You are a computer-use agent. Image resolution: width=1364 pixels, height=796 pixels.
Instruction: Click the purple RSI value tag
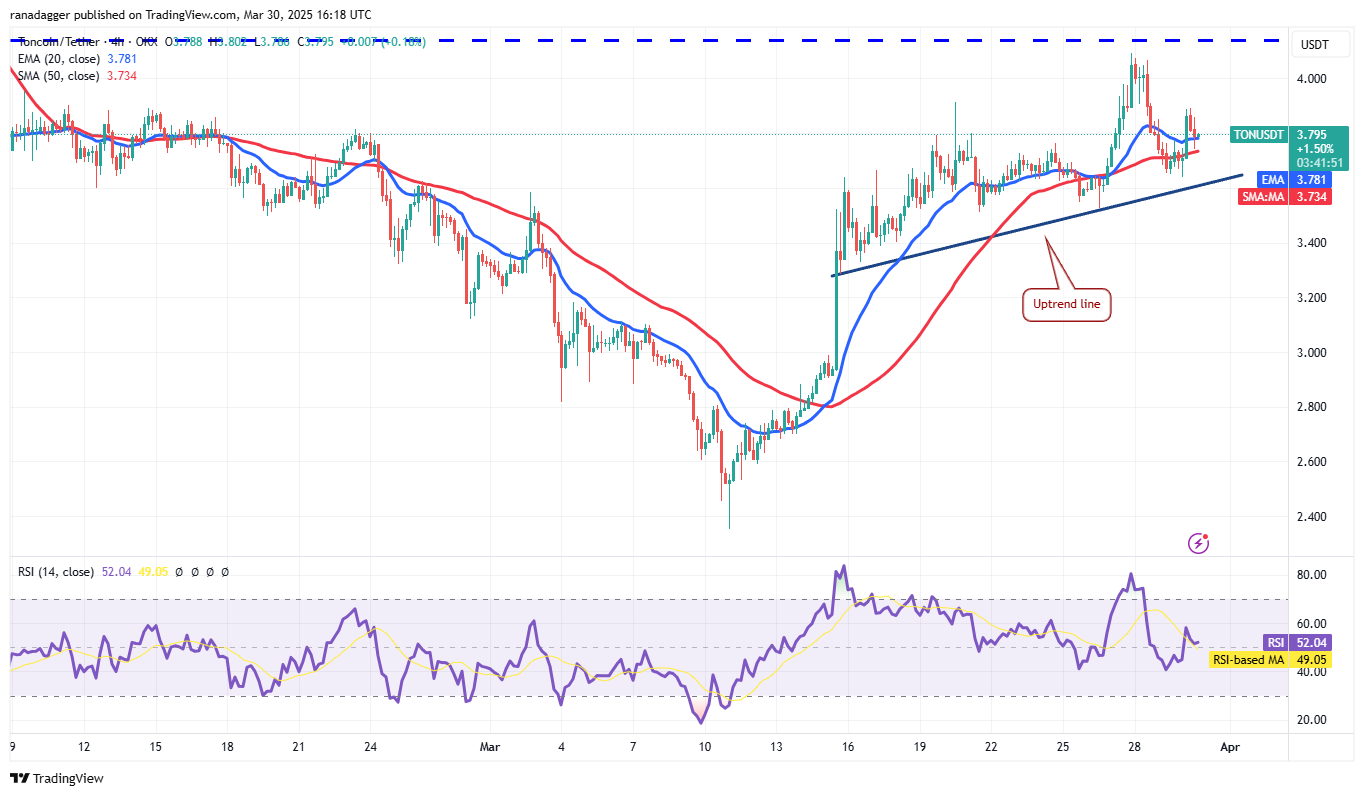point(1274,643)
